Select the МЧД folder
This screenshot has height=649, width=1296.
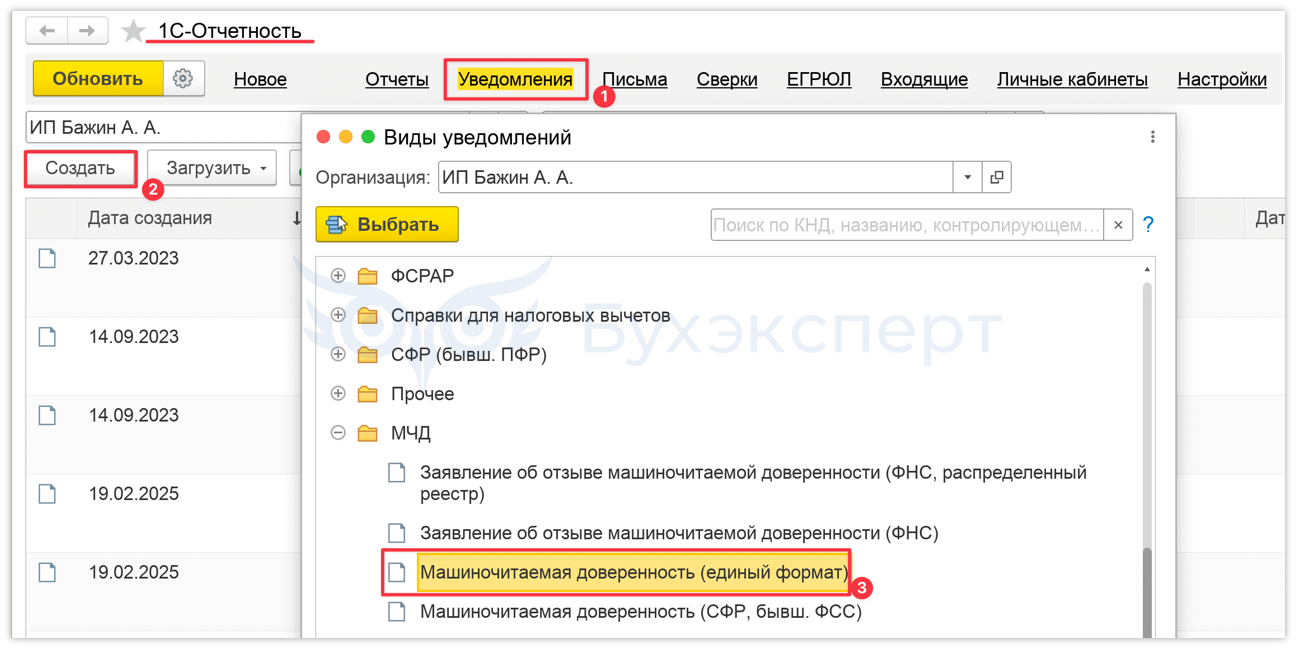tap(411, 433)
